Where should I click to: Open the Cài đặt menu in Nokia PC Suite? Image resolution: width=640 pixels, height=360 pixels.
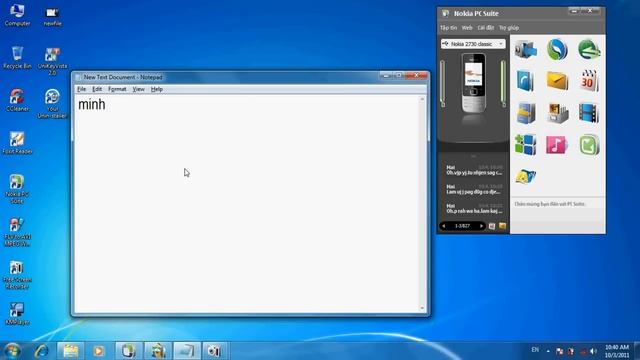486,28
